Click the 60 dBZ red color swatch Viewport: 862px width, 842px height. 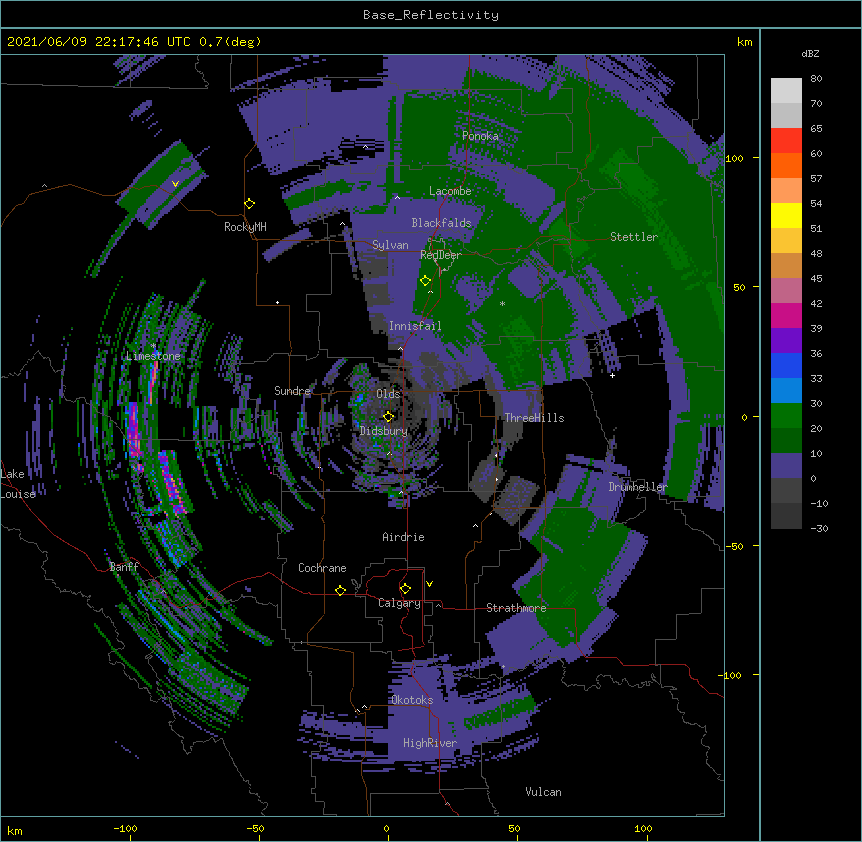(x=786, y=141)
